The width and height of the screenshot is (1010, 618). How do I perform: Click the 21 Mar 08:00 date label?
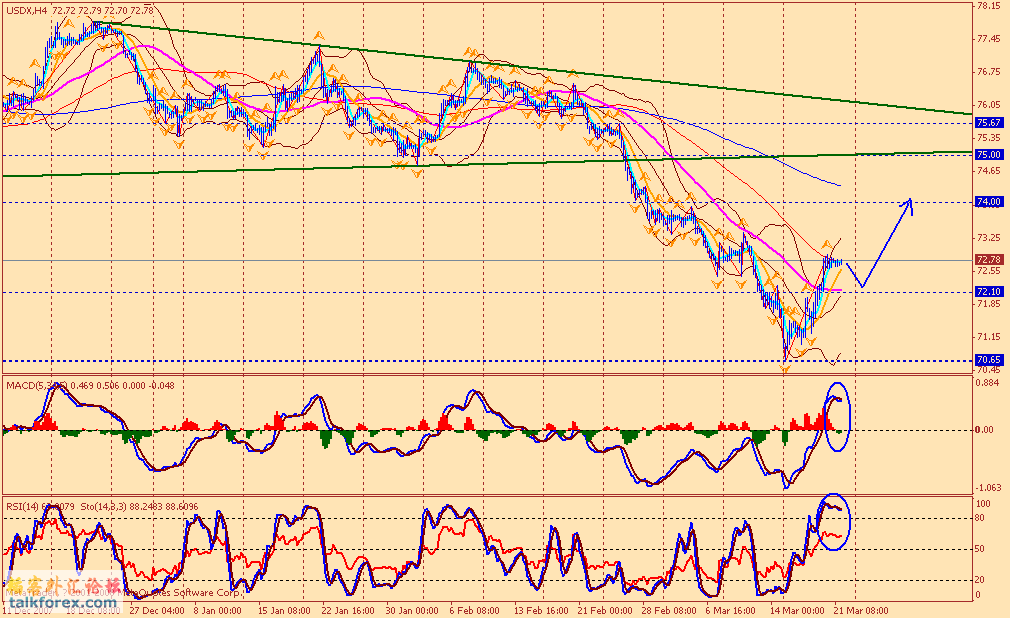click(x=862, y=610)
